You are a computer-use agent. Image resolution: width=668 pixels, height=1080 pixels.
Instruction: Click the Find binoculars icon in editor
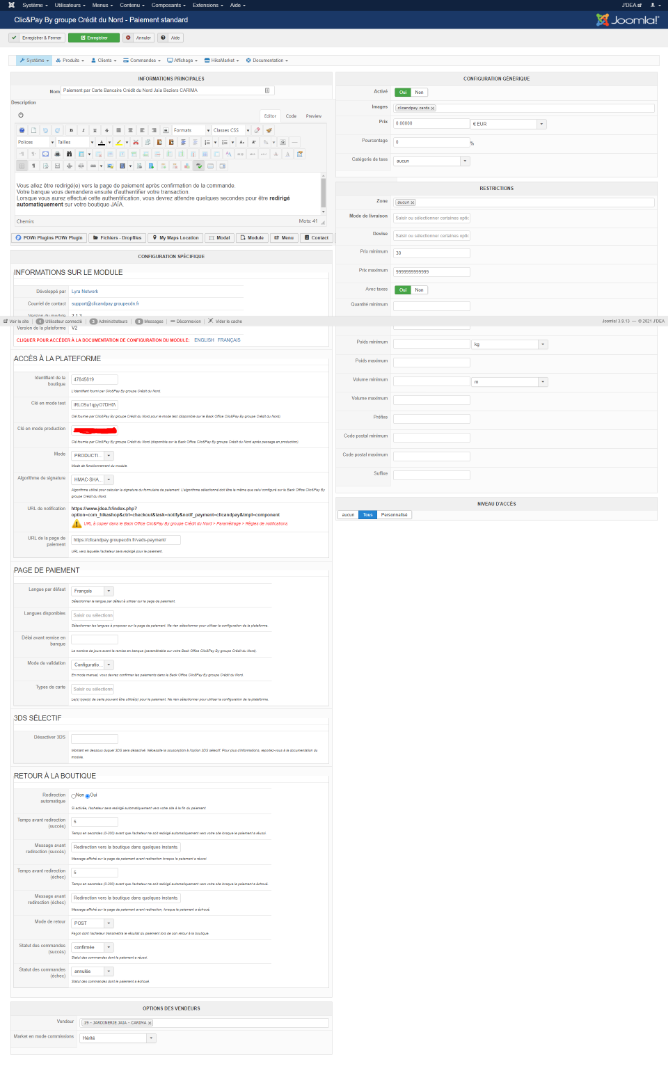tap(69, 154)
